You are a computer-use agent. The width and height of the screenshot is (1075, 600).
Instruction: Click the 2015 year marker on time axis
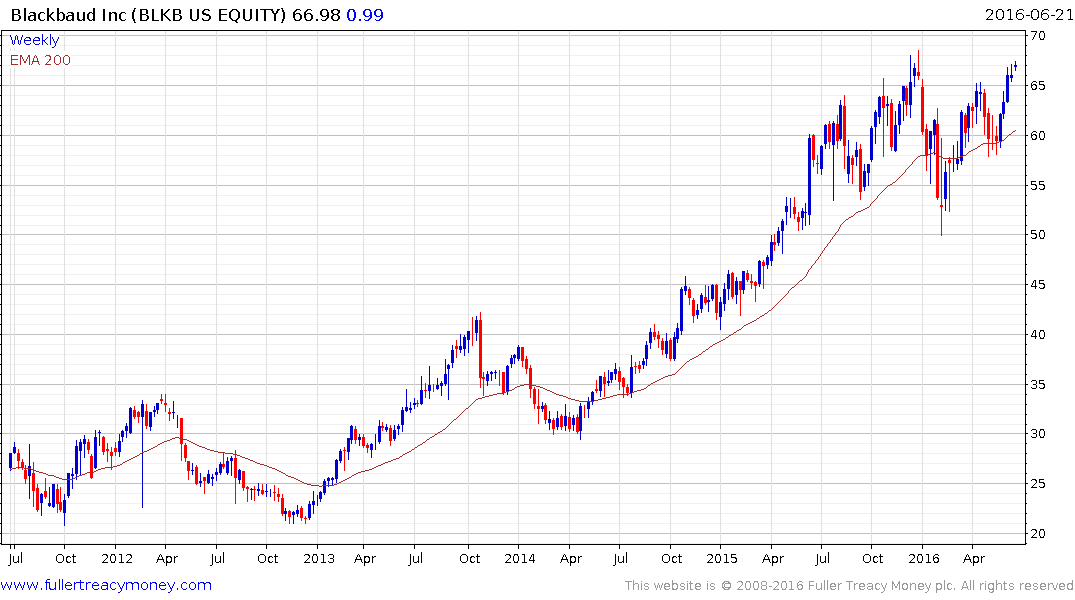click(721, 557)
